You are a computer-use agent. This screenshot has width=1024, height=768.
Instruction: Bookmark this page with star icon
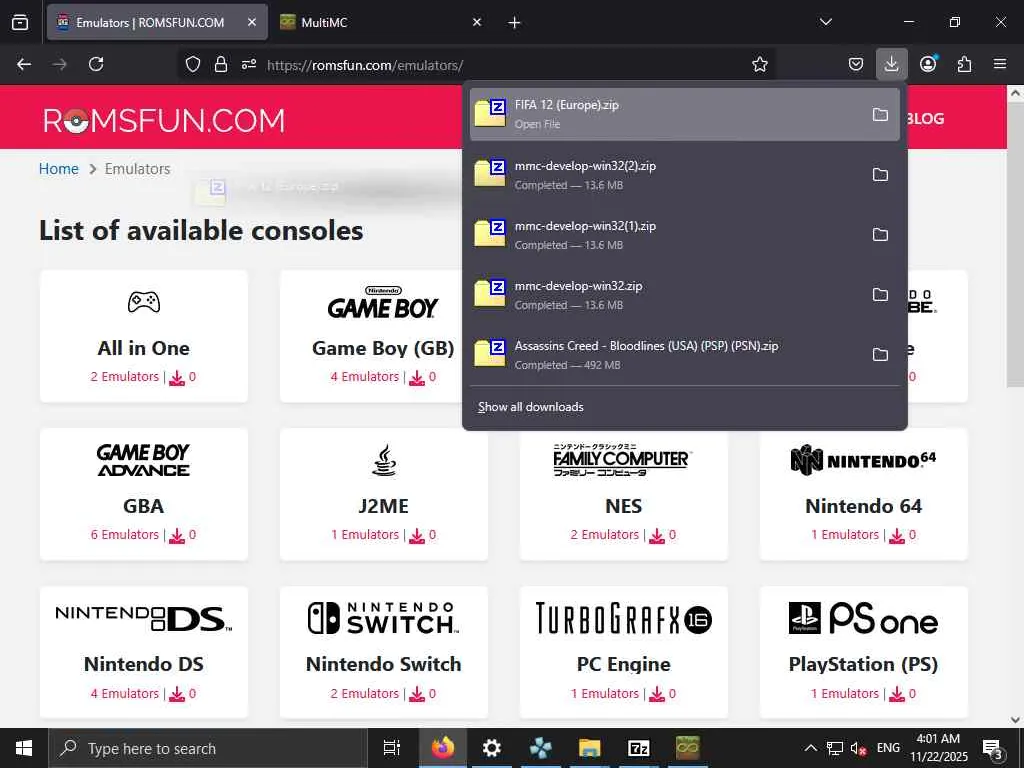point(760,64)
